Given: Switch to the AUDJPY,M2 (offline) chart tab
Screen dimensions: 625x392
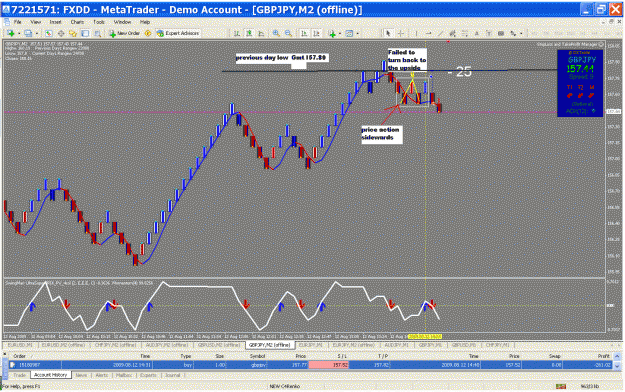Looking at the screenshot, I should coord(167,345).
